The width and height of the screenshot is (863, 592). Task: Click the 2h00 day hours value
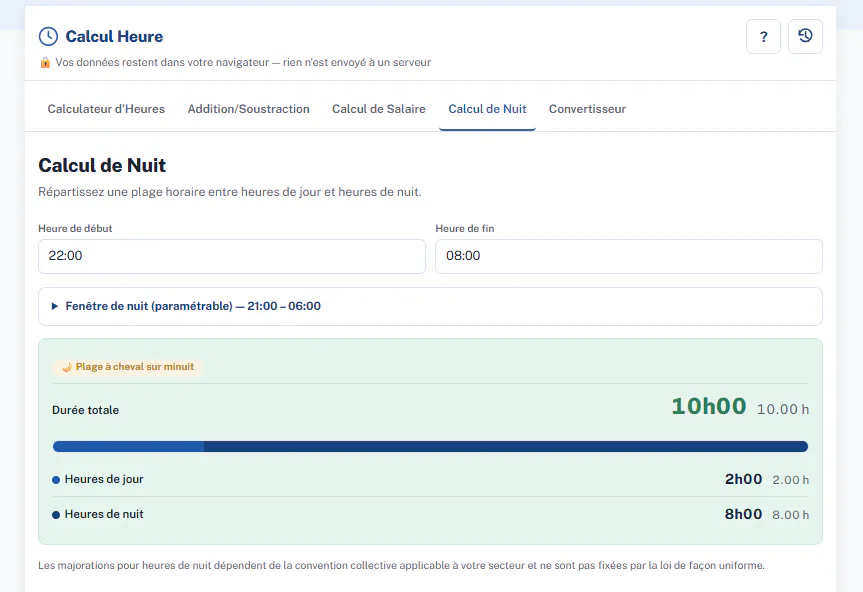(x=743, y=479)
